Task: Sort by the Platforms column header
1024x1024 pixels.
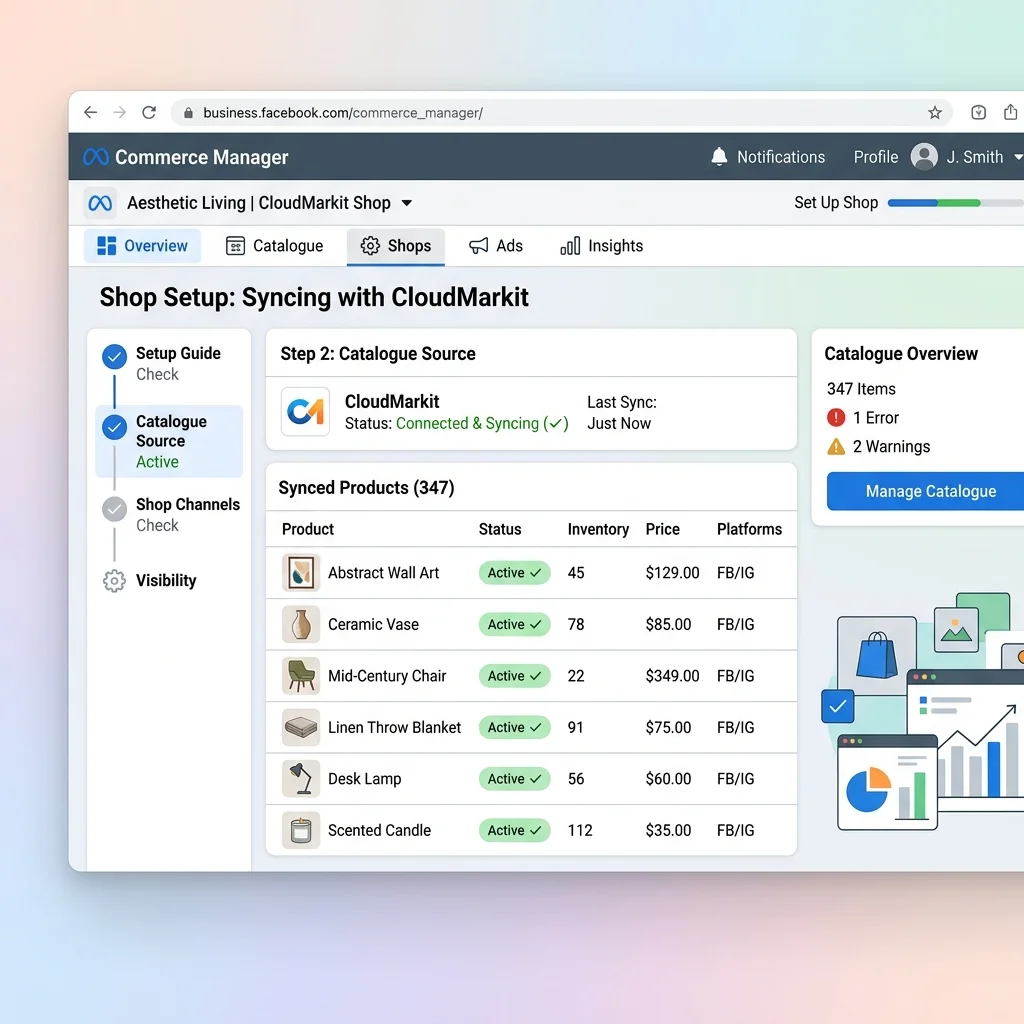Action: coord(749,529)
